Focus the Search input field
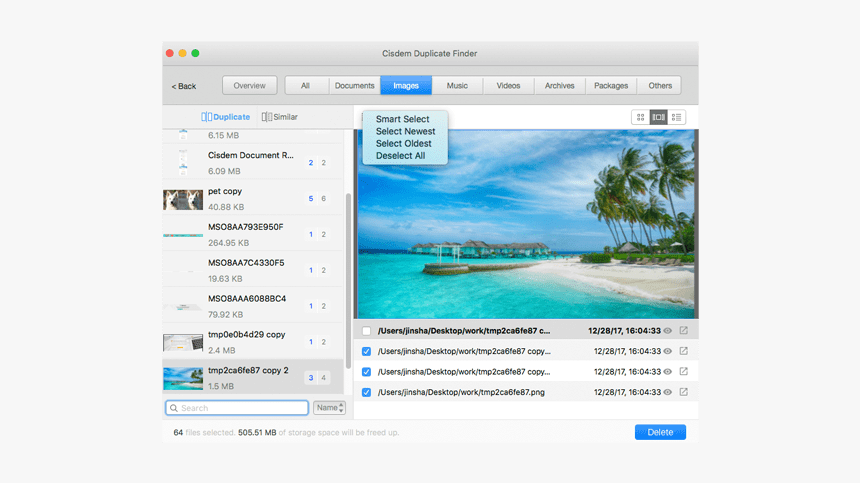This screenshot has width=860, height=483. 237,408
